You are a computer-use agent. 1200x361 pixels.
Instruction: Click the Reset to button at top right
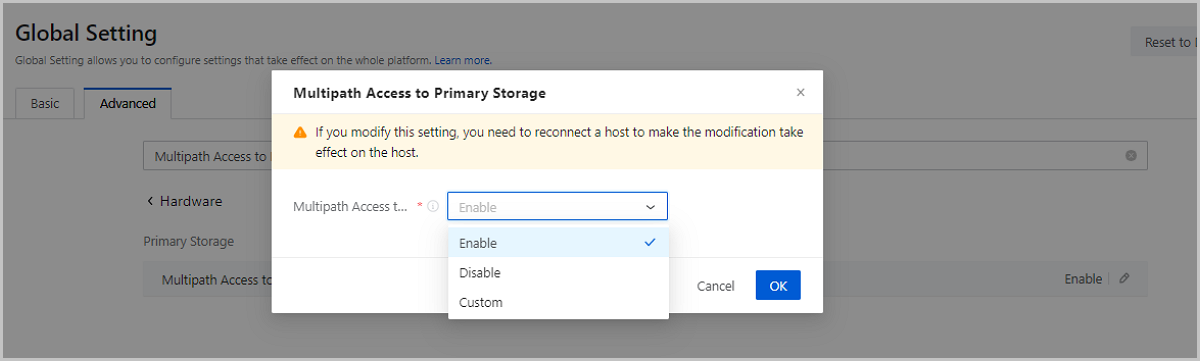(x=1164, y=42)
